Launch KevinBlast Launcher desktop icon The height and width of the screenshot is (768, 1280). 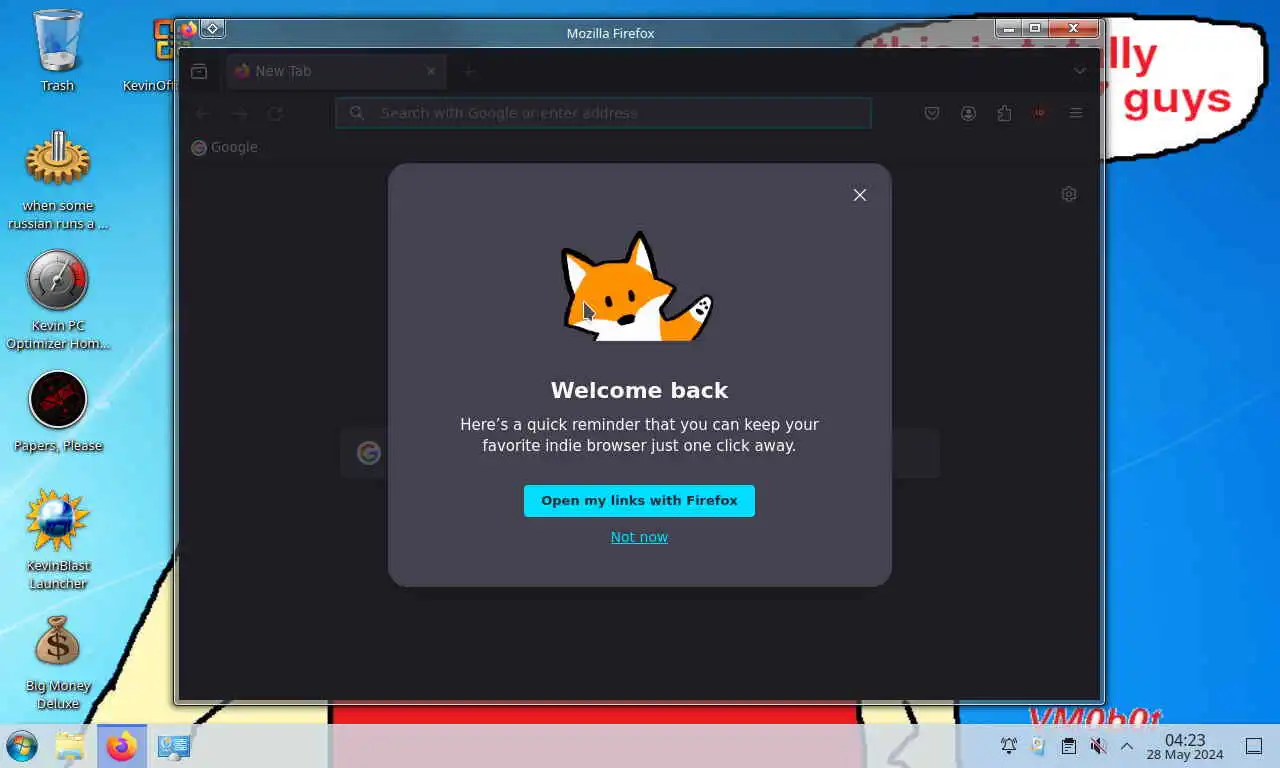click(x=58, y=540)
